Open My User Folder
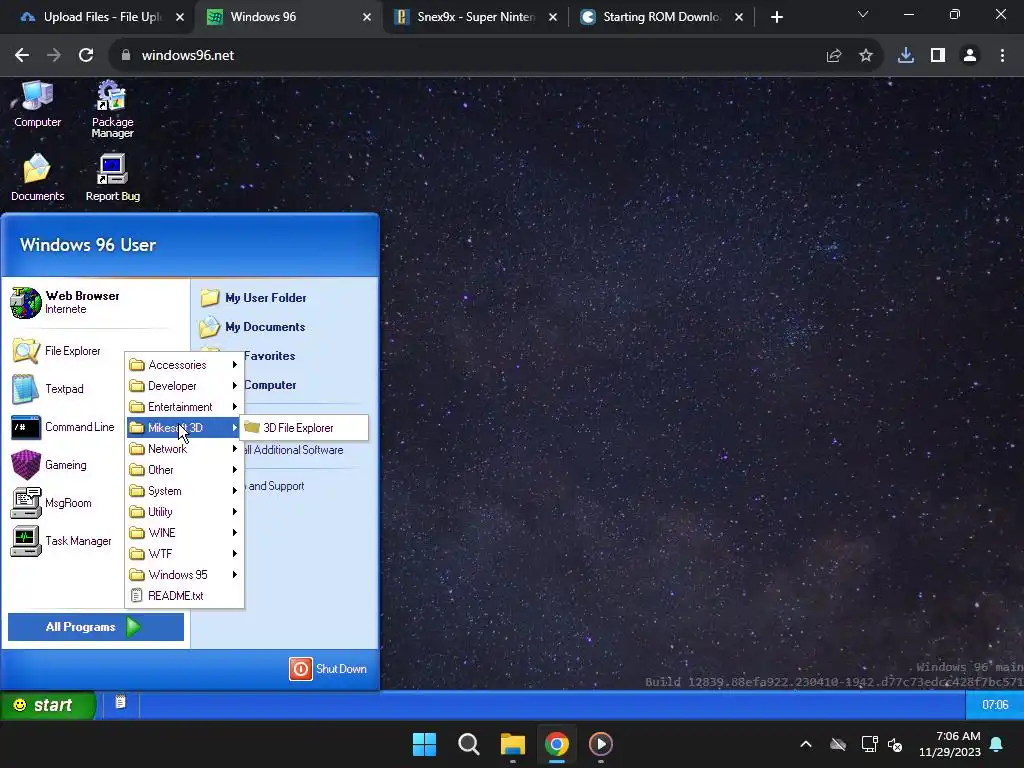The image size is (1024, 768). click(x=253, y=298)
